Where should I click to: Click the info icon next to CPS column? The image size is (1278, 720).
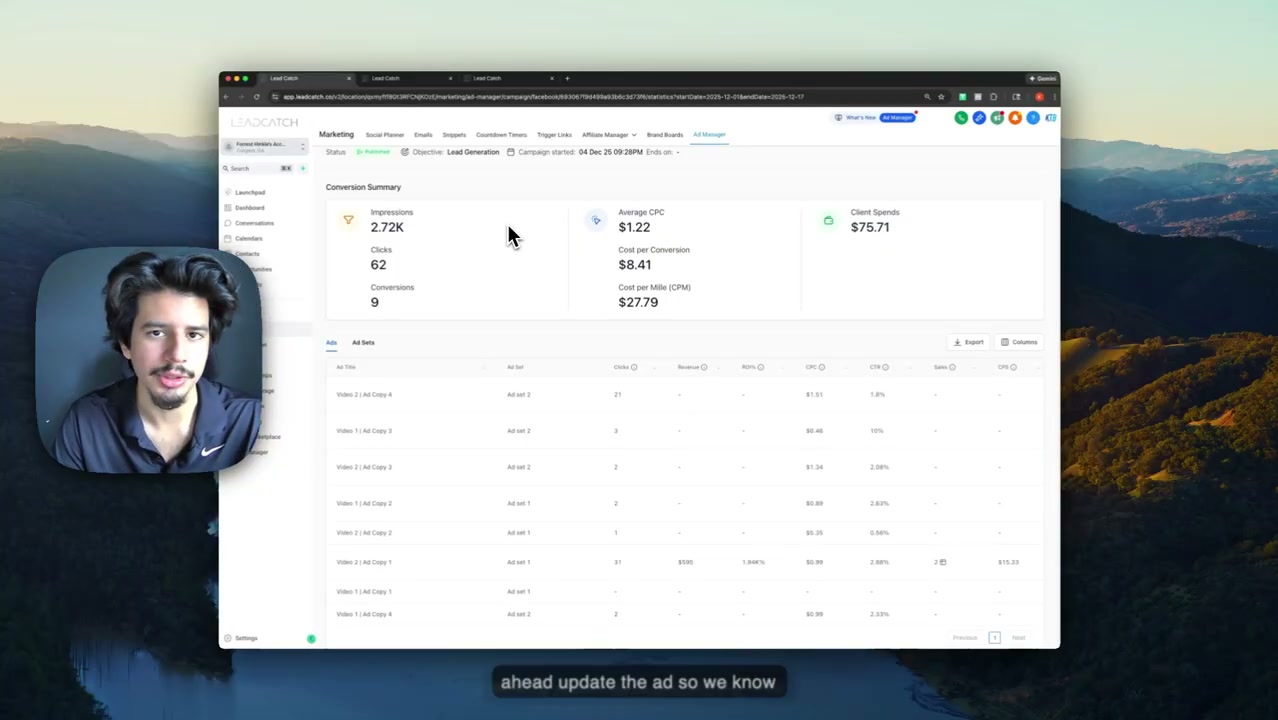tap(1014, 367)
